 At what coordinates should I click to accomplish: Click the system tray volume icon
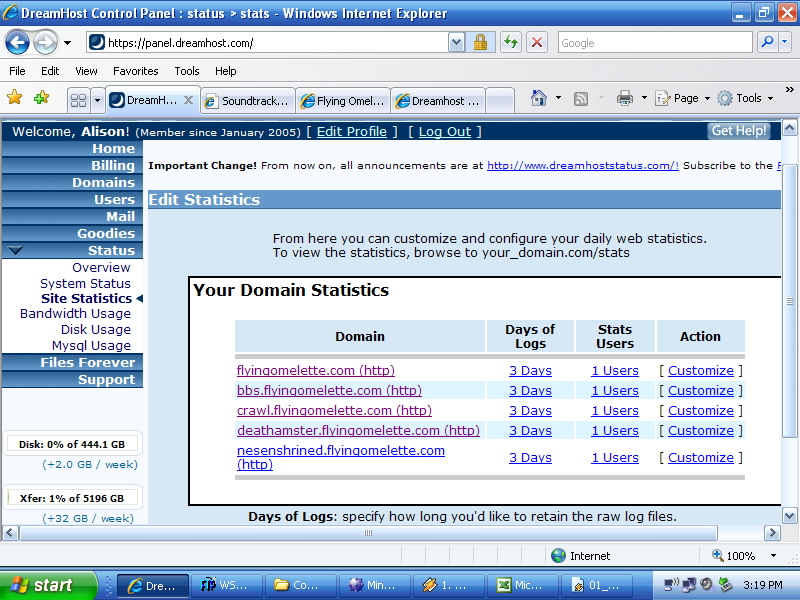tap(707, 585)
